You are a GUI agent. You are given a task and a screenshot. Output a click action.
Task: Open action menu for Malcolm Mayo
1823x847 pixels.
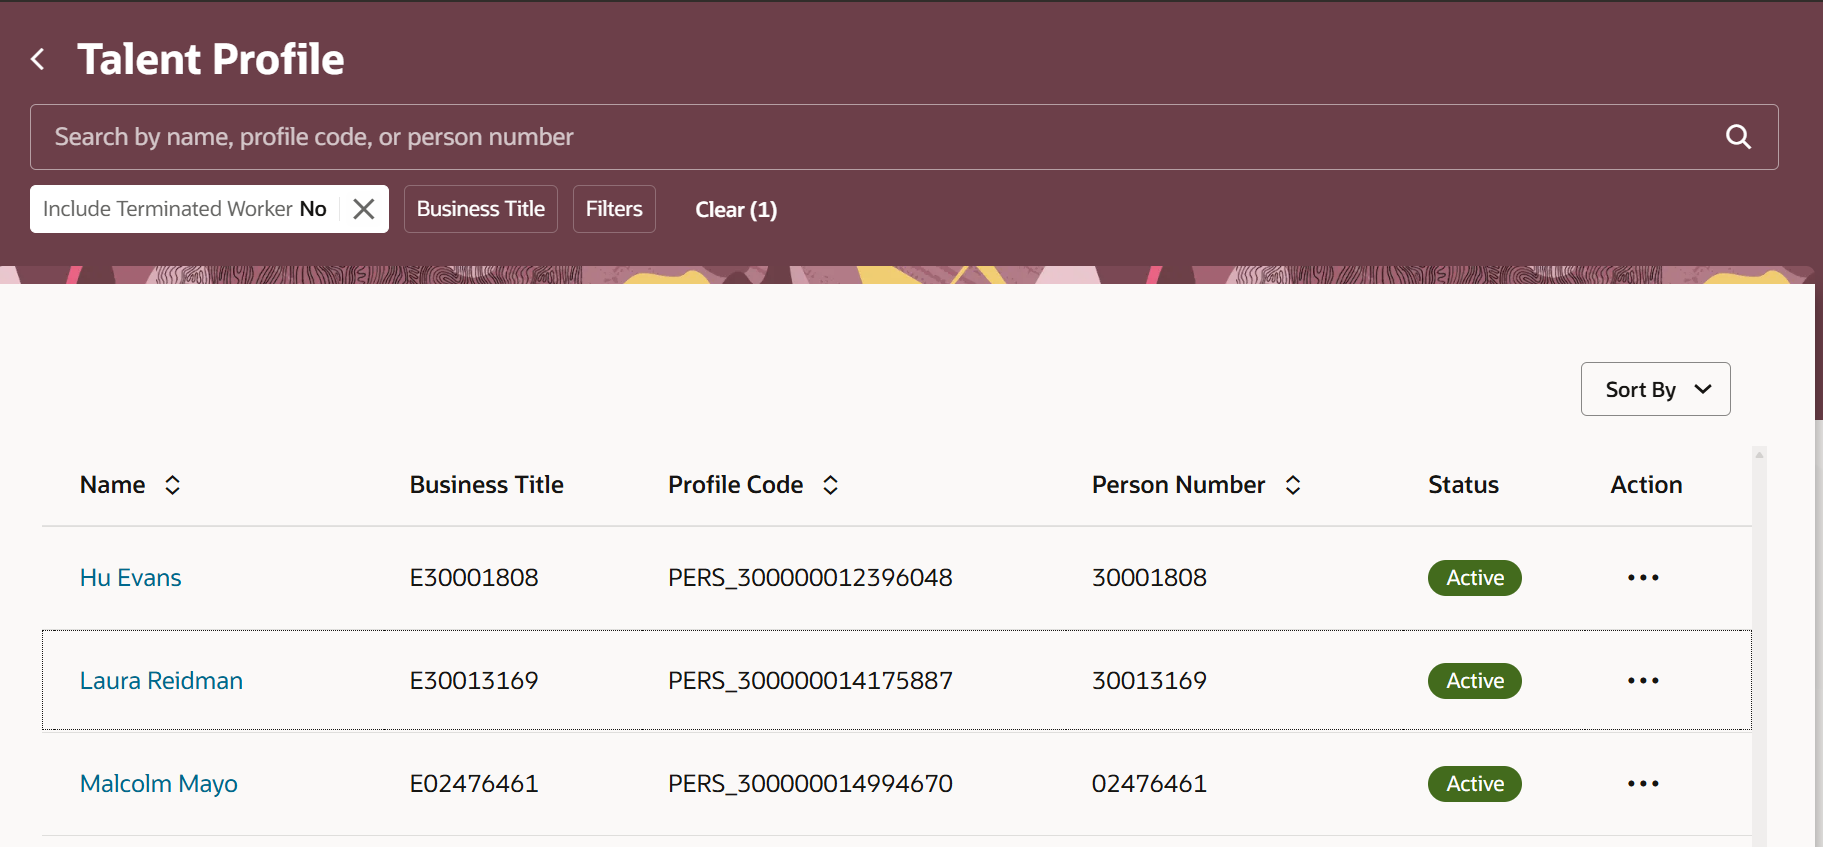tap(1643, 784)
